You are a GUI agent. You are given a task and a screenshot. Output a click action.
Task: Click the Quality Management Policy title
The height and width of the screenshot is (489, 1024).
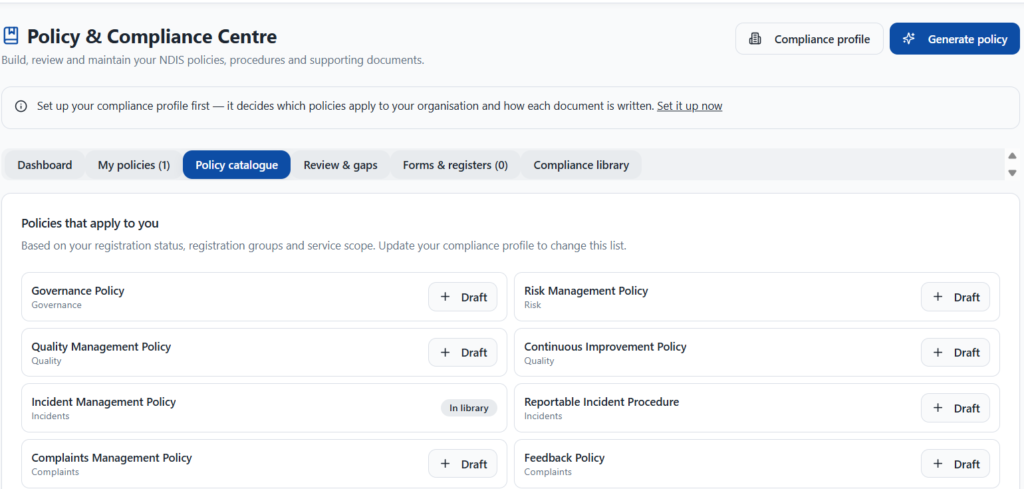coord(101,347)
